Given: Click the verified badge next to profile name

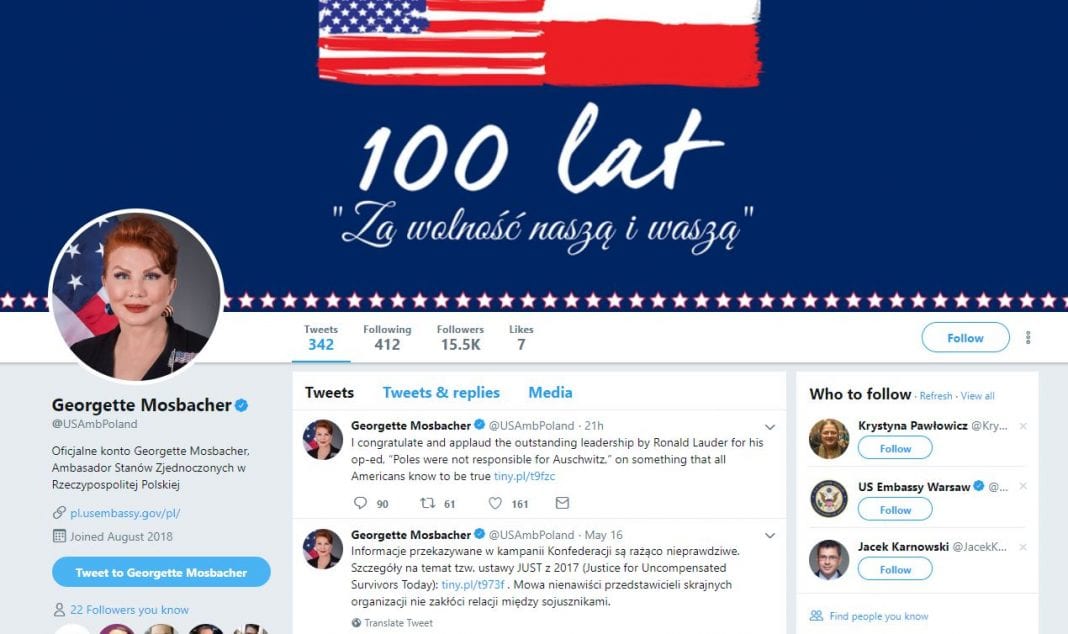Looking at the screenshot, I should (241, 405).
